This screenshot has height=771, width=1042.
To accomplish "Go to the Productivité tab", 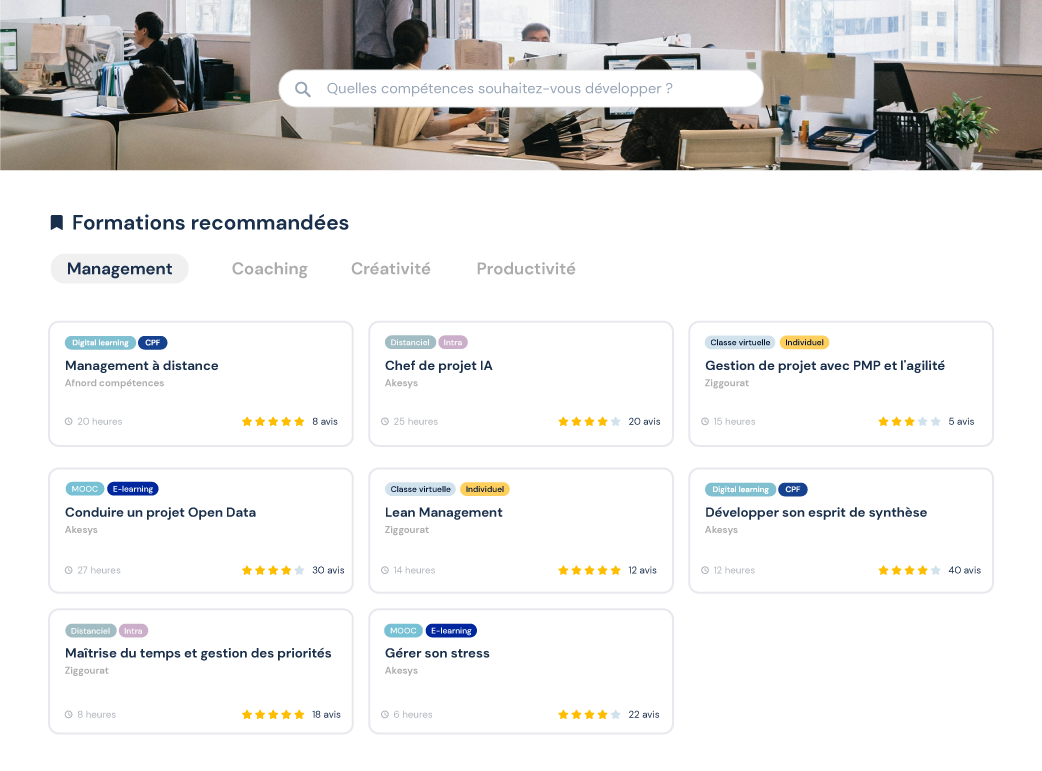I will [526, 269].
